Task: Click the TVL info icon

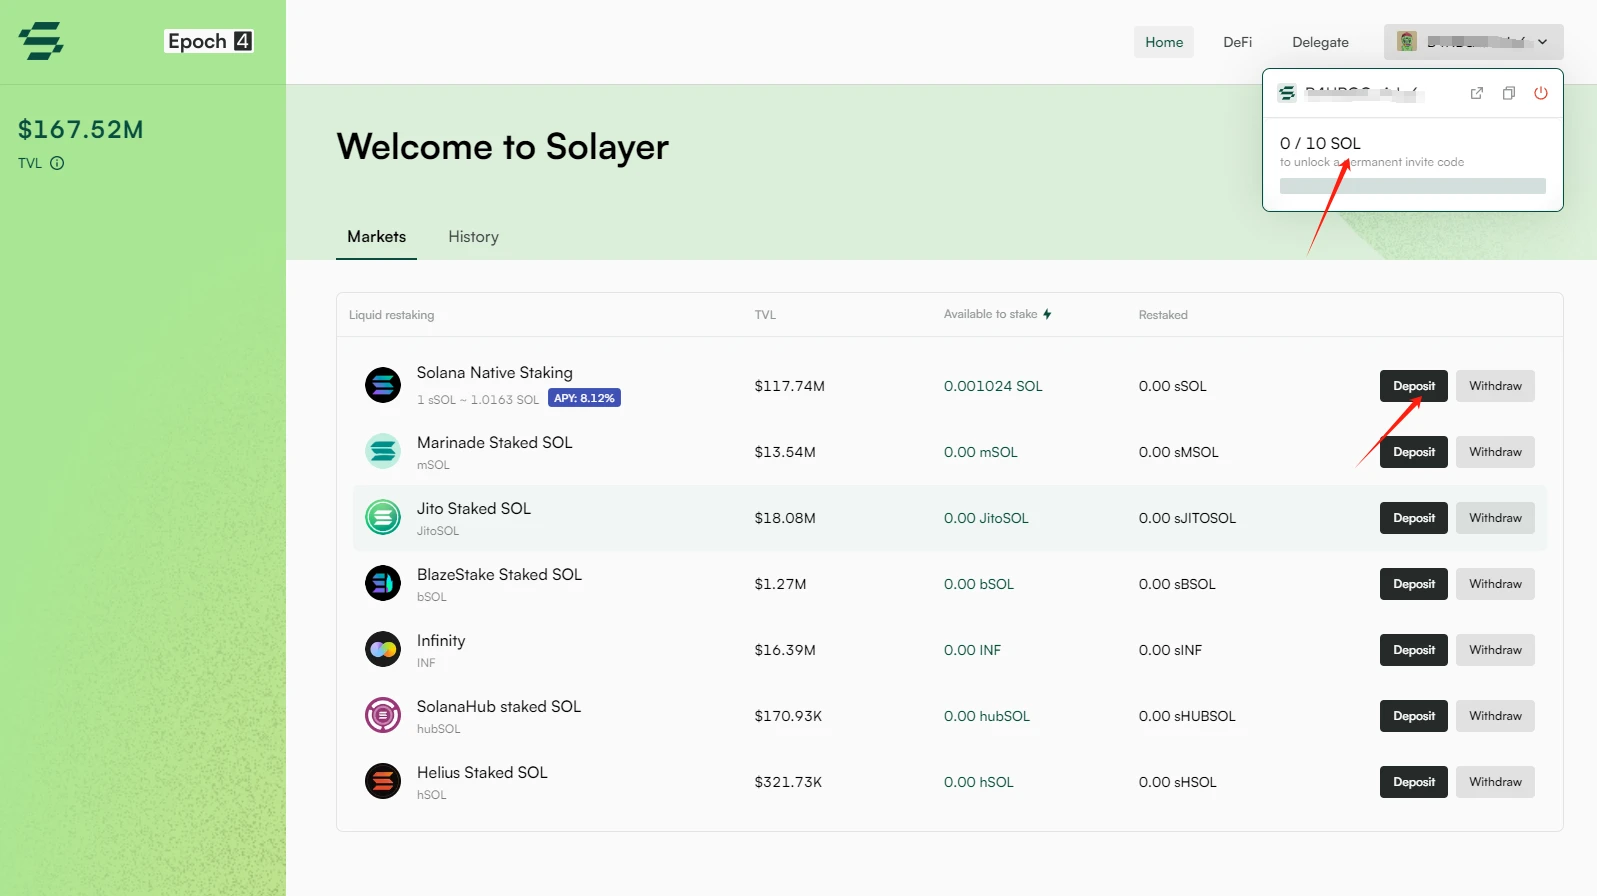Action: 57,163
